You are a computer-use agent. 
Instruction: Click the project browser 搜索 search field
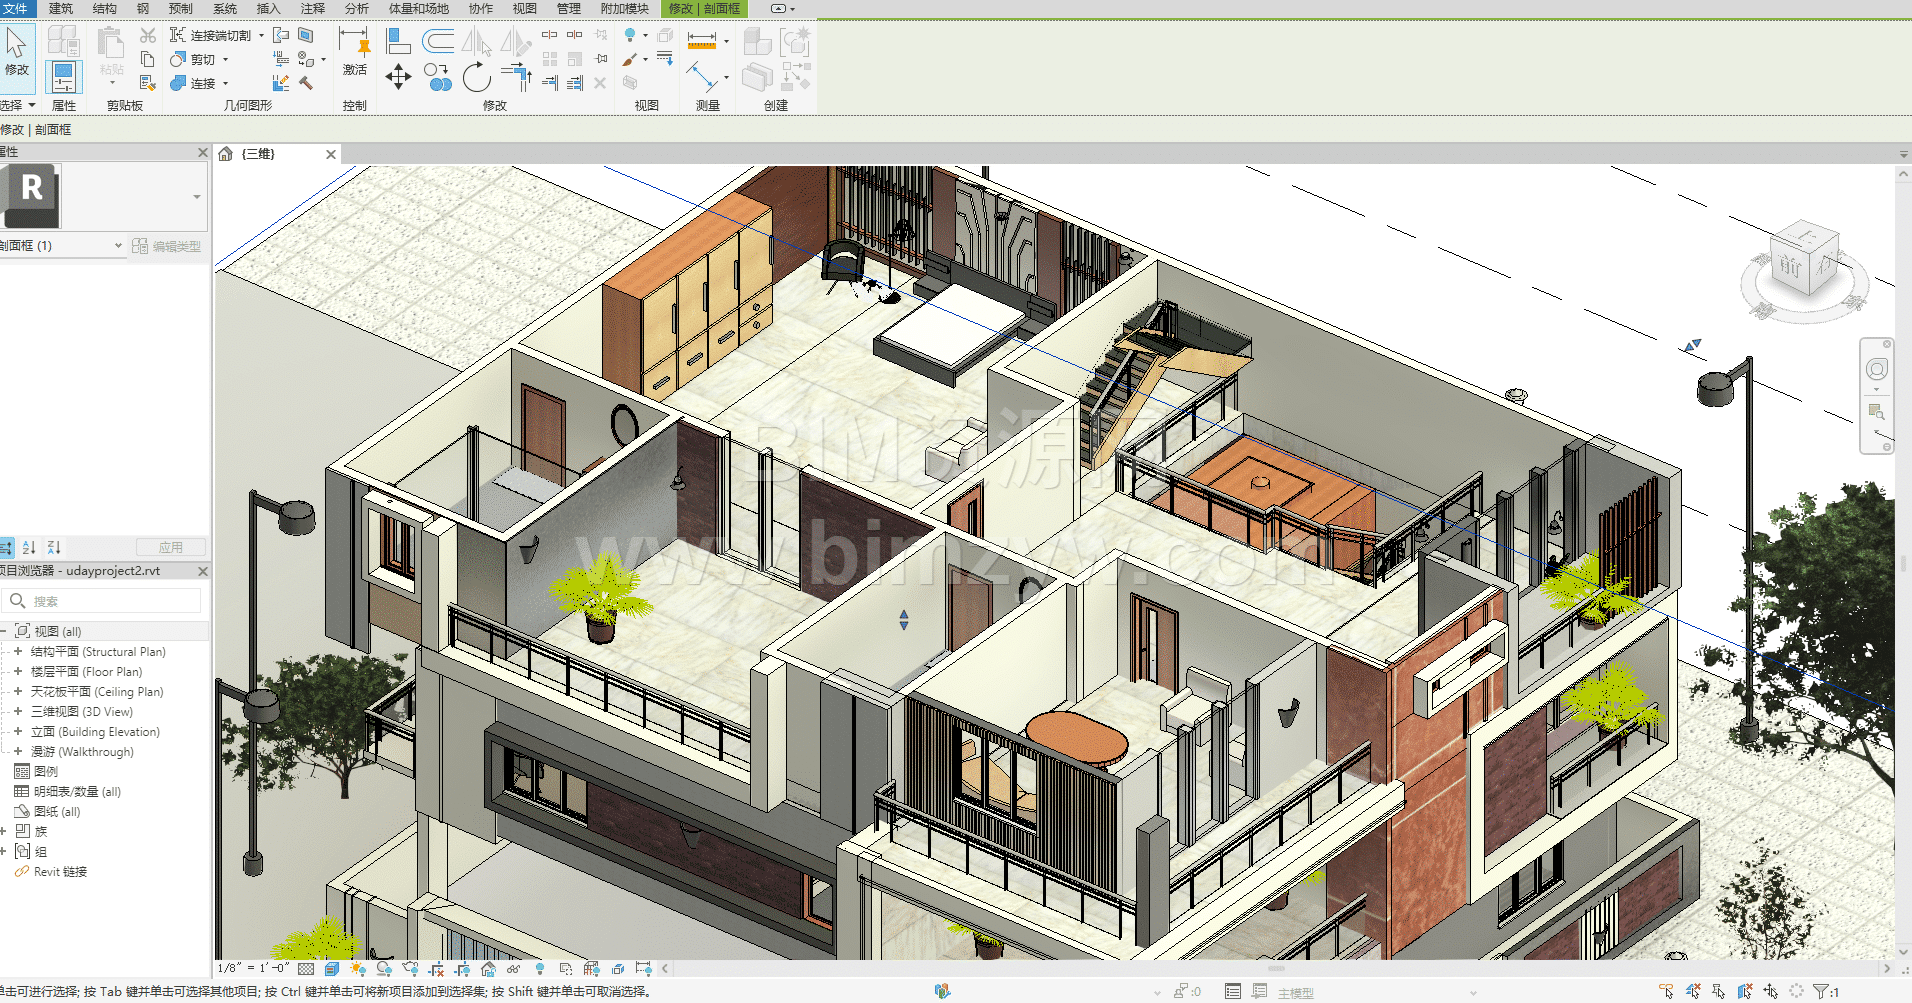tap(110, 601)
